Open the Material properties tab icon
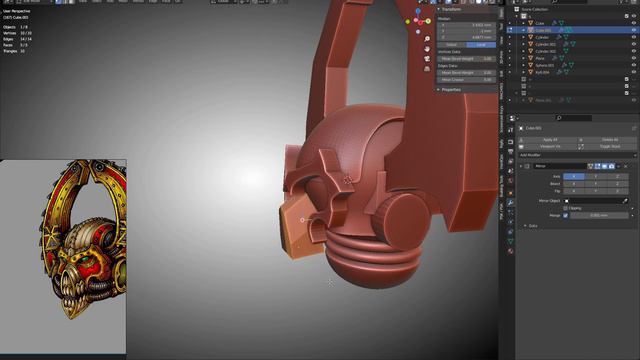 [511, 251]
